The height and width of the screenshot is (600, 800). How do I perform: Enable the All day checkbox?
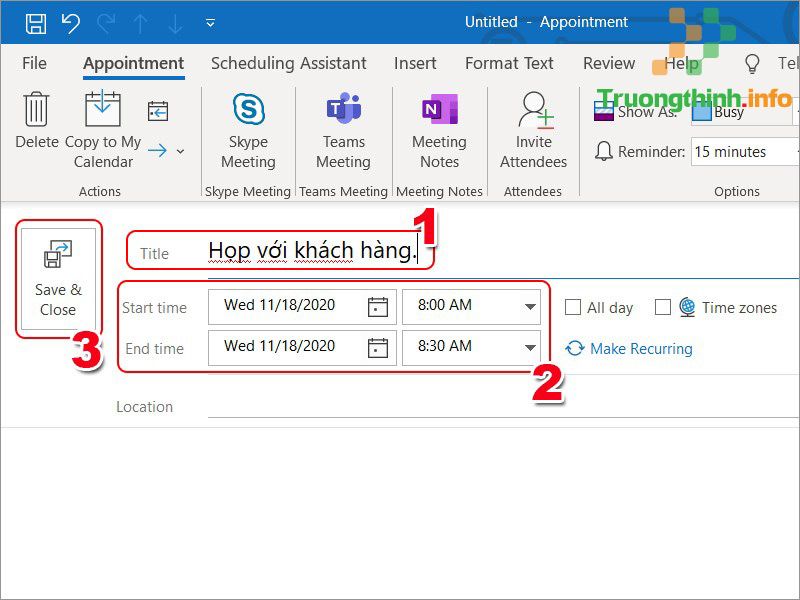(x=572, y=307)
